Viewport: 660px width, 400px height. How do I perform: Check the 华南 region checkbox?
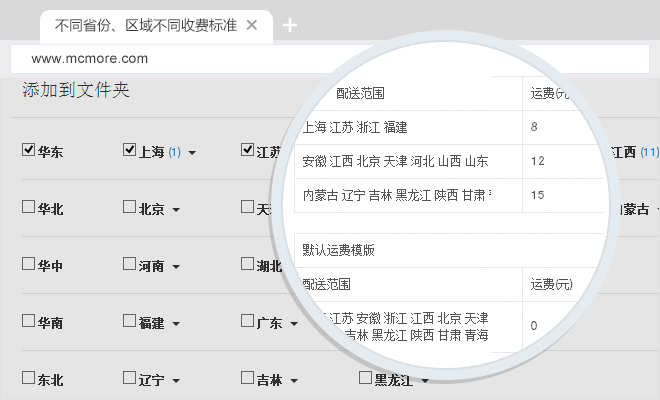coord(29,322)
